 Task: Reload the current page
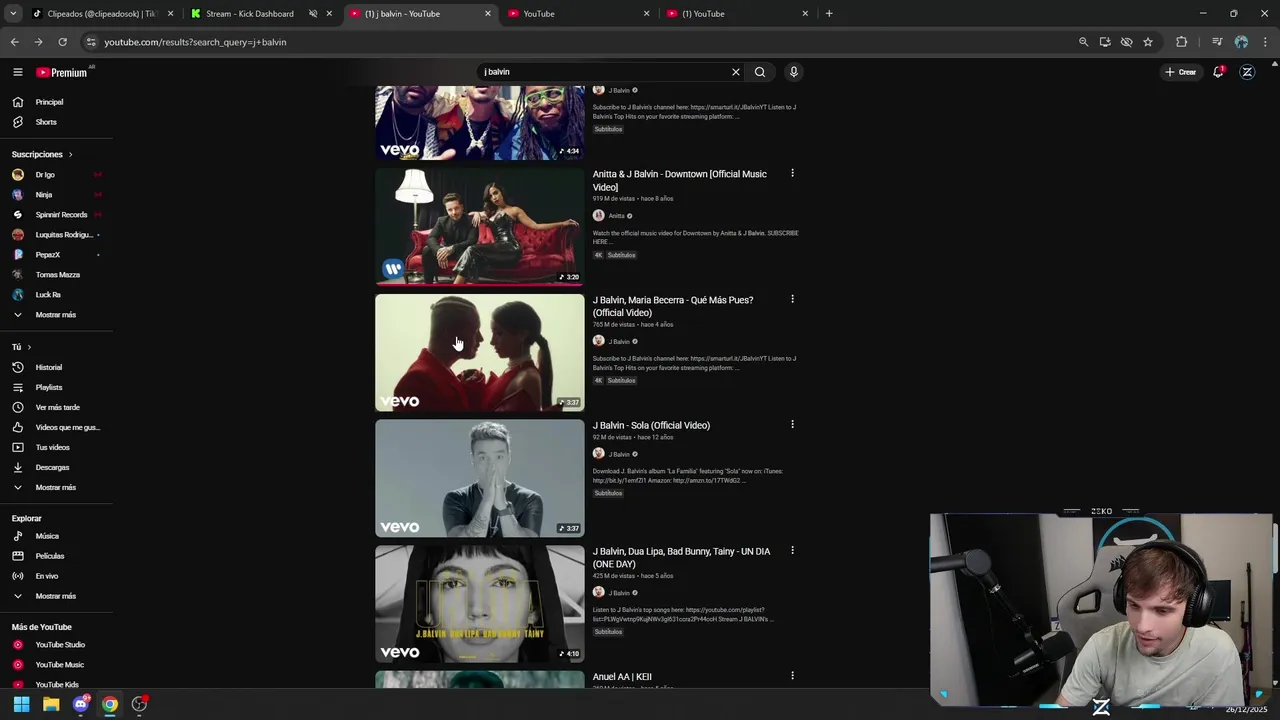coord(62,42)
